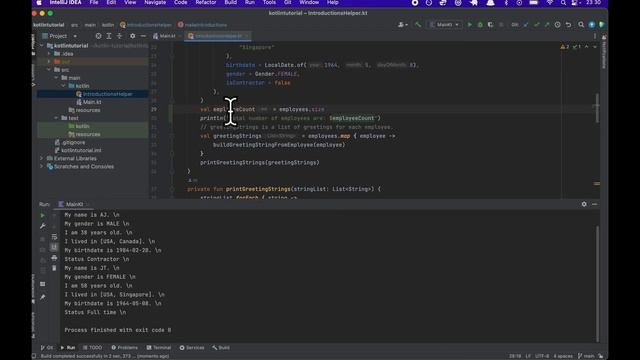Click the Code With Me user icon
The height and width of the screenshot is (360, 640).
click(402, 24)
